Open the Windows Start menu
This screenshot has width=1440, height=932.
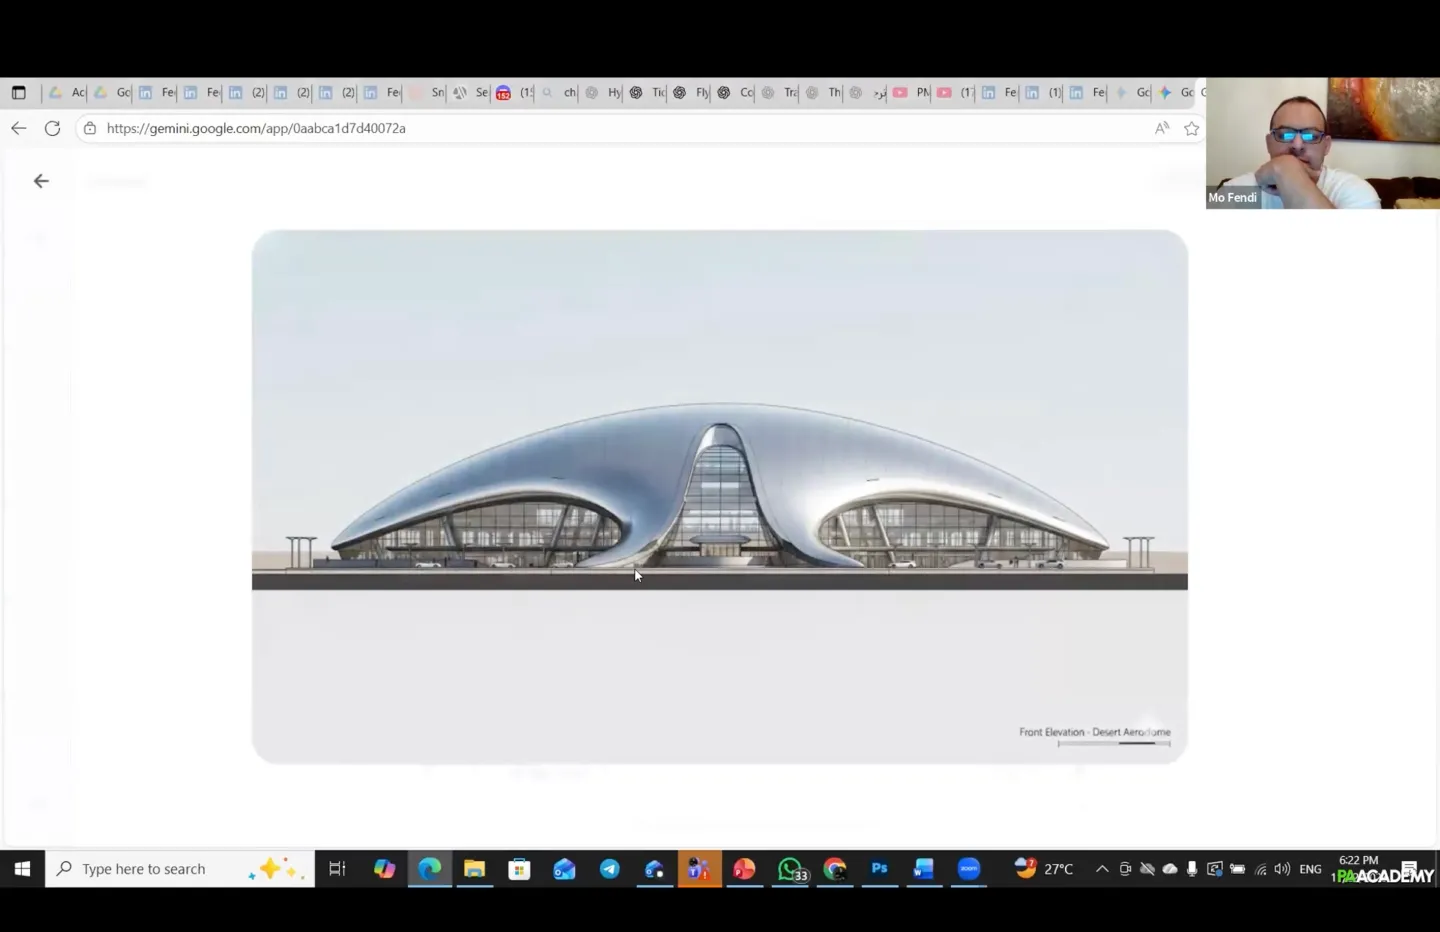click(x=22, y=869)
